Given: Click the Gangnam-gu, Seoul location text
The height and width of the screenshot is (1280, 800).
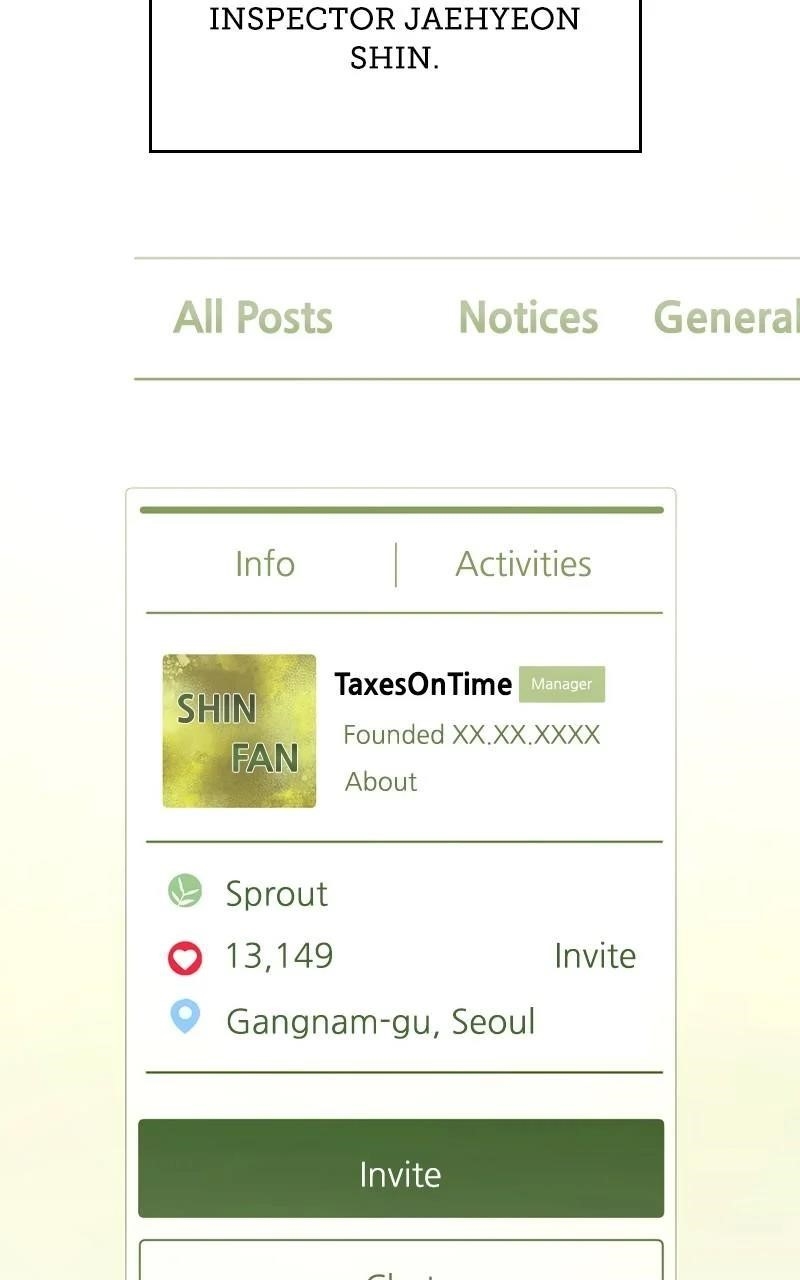Looking at the screenshot, I should point(381,1022).
